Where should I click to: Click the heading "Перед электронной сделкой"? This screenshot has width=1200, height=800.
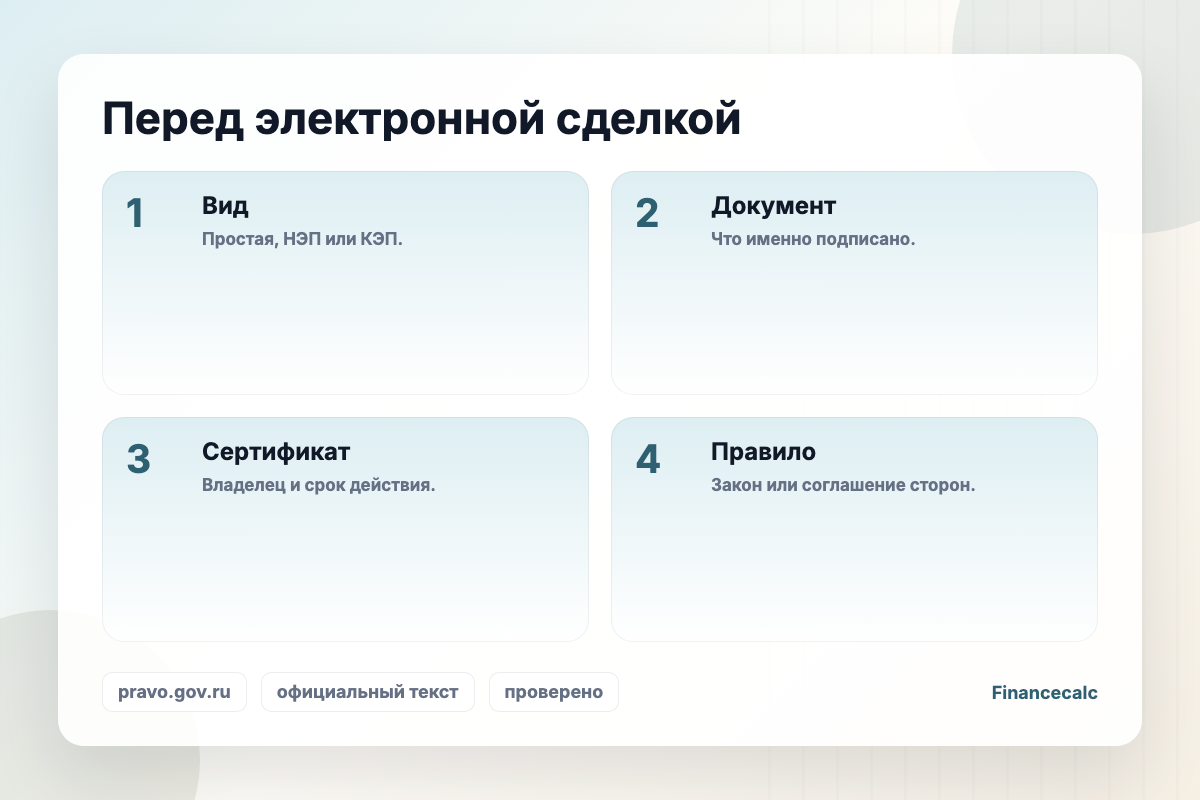coord(422,121)
